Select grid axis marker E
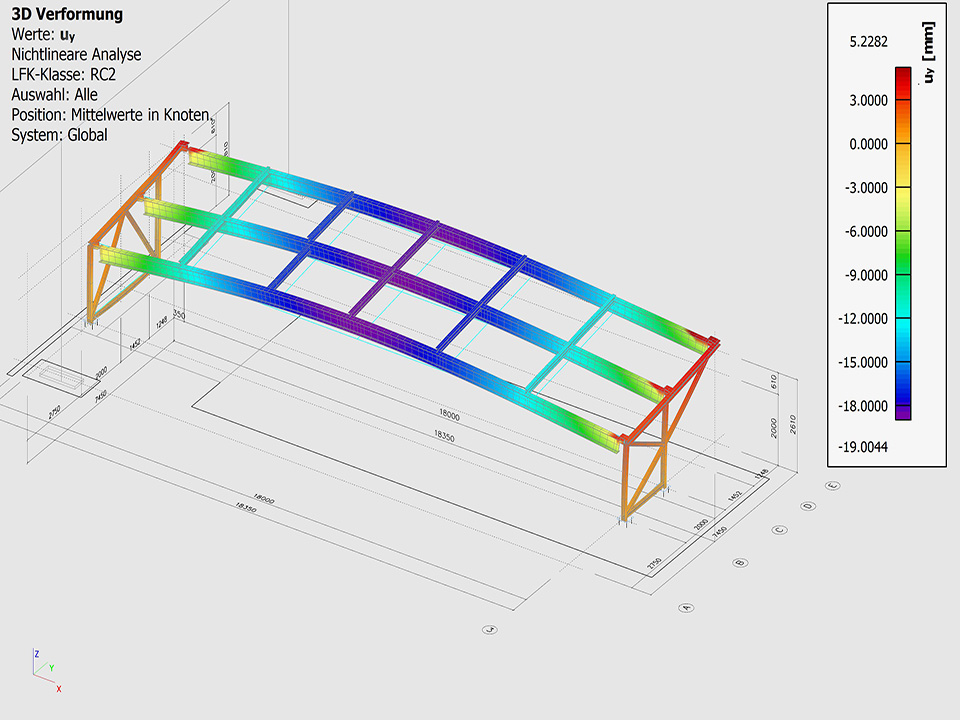 pyautogui.click(x=833, y=486)
